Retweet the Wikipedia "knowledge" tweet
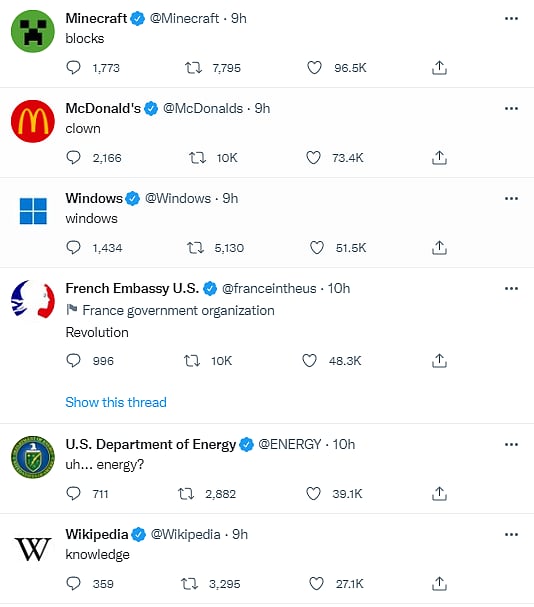This screenshot has height=607, width=534. coord(189,584)
